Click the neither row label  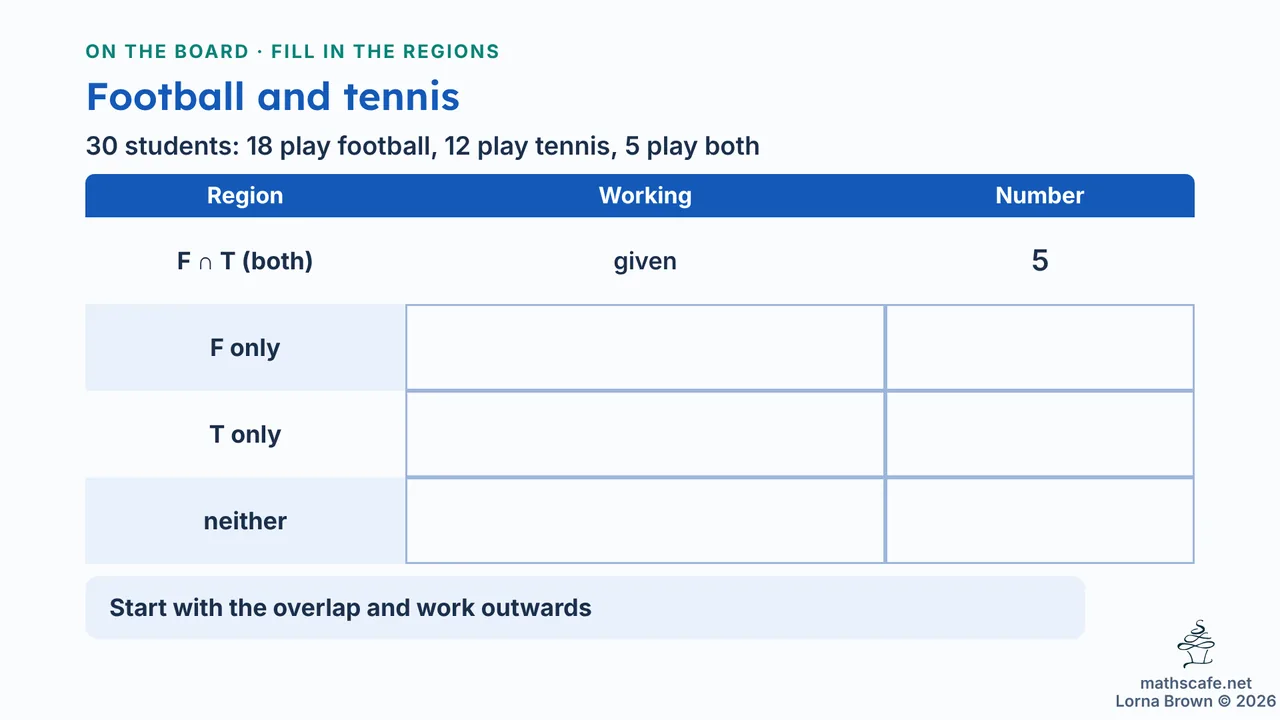point(245,521)
